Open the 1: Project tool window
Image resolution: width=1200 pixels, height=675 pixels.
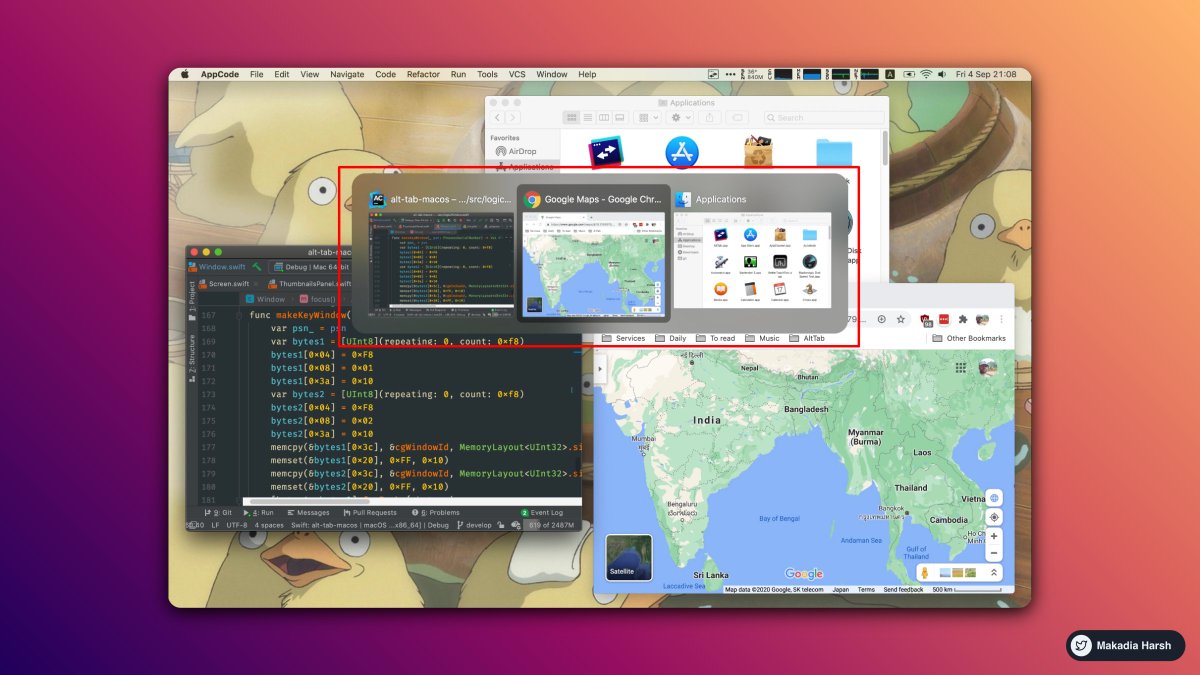point(192,300)
